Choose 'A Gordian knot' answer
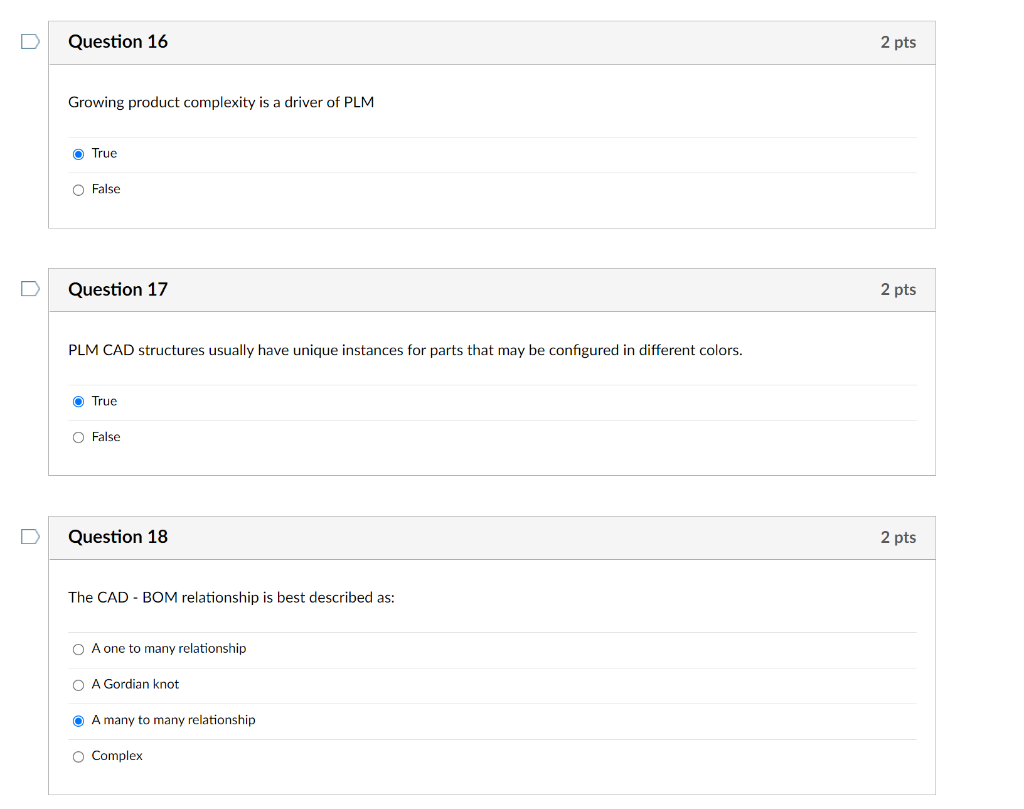 (x=78, y=685)
